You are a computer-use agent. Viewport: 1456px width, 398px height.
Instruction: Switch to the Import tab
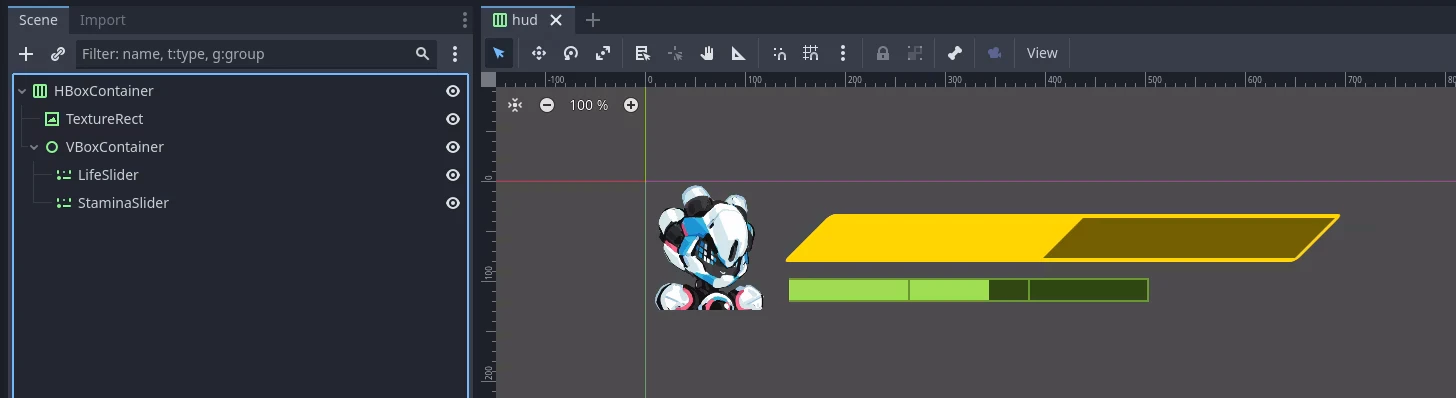click(x=103, y=20)
